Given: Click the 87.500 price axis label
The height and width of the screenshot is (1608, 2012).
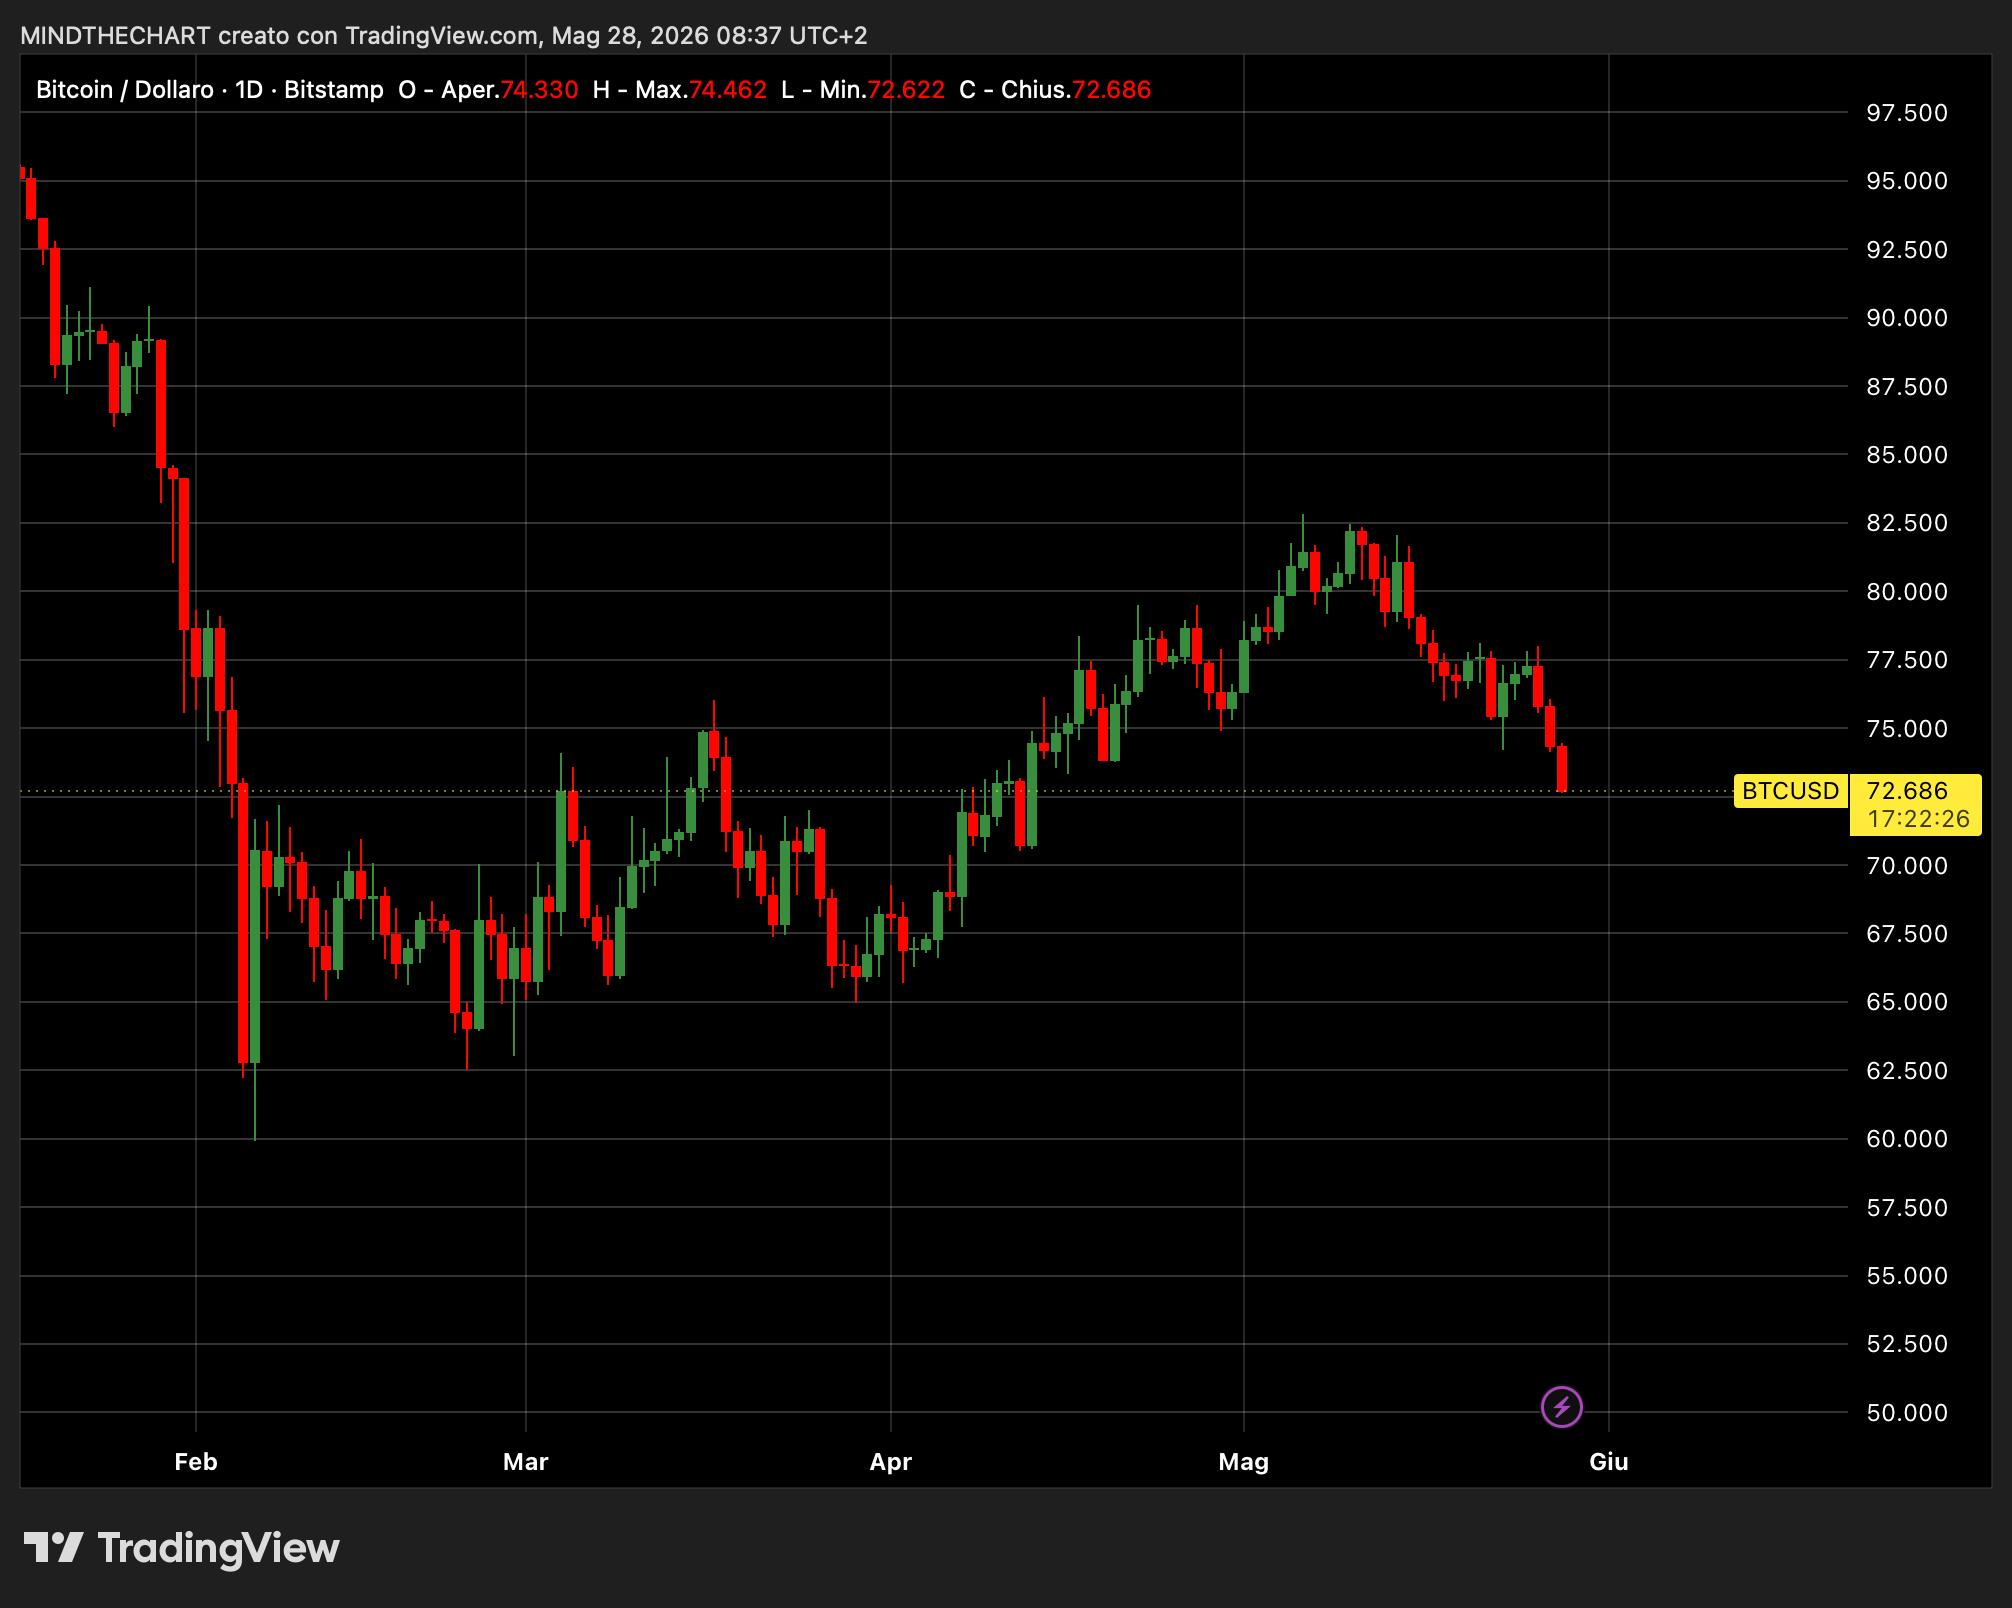Looking at the screenshot, I should (x=1907, y=387).
